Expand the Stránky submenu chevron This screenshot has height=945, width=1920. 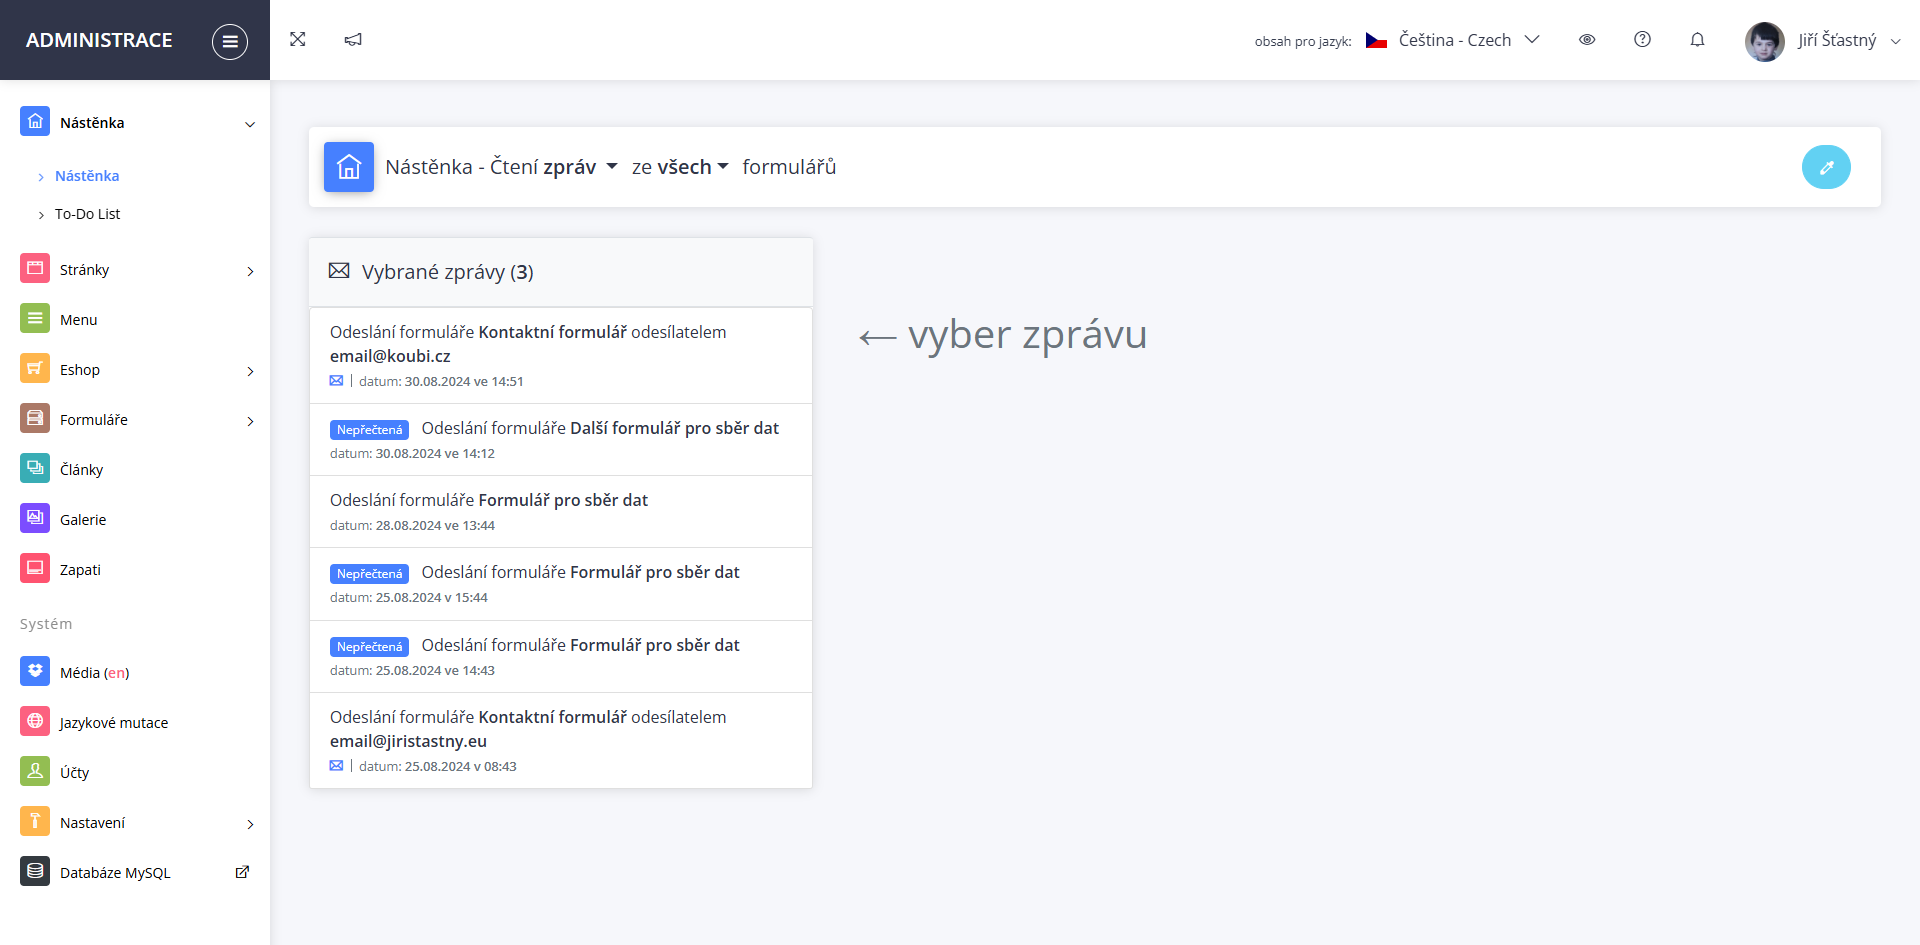coord(250,271)
